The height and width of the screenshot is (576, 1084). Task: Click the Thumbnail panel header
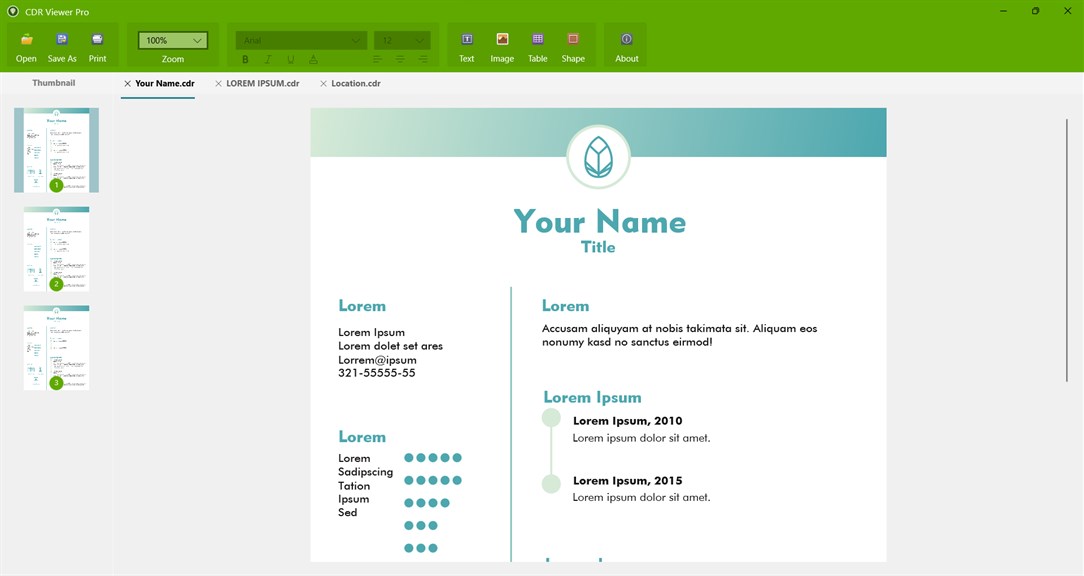54,82
